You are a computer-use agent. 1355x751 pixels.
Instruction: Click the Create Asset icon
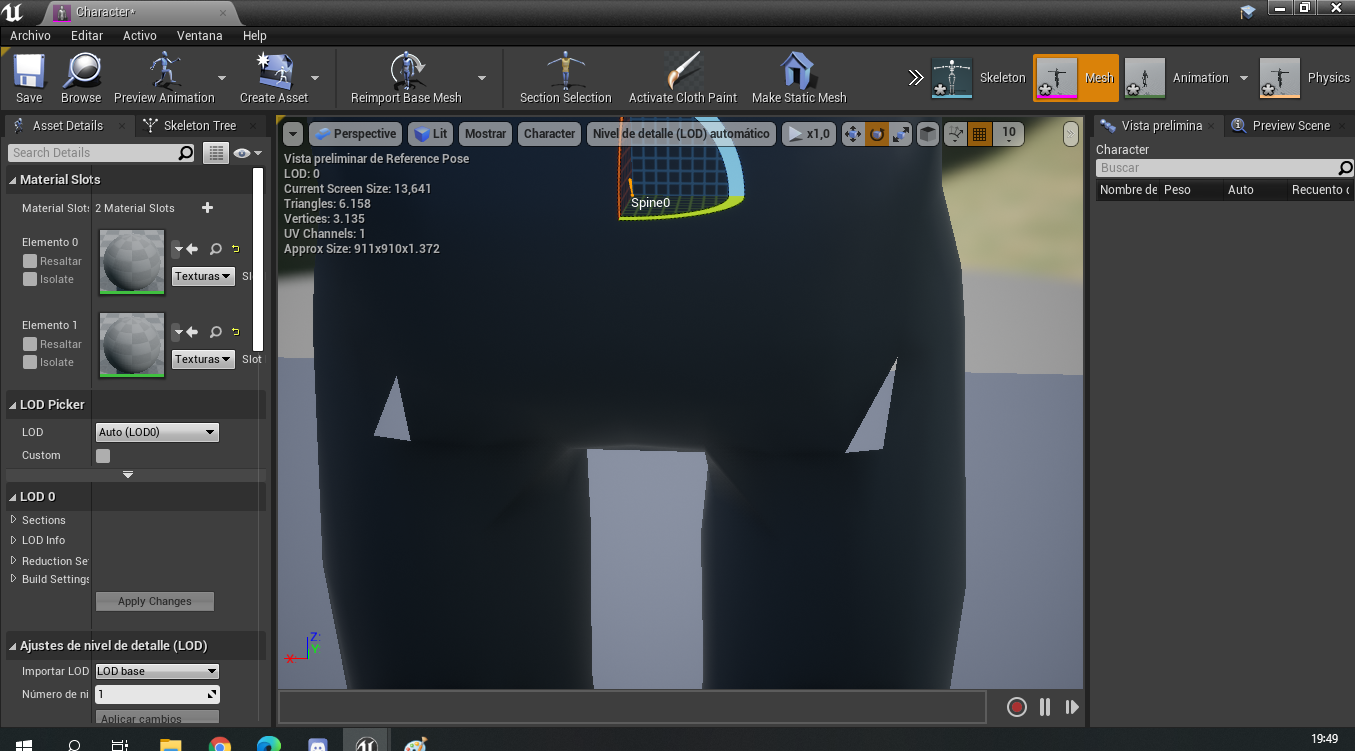click(x=274, y=78)
